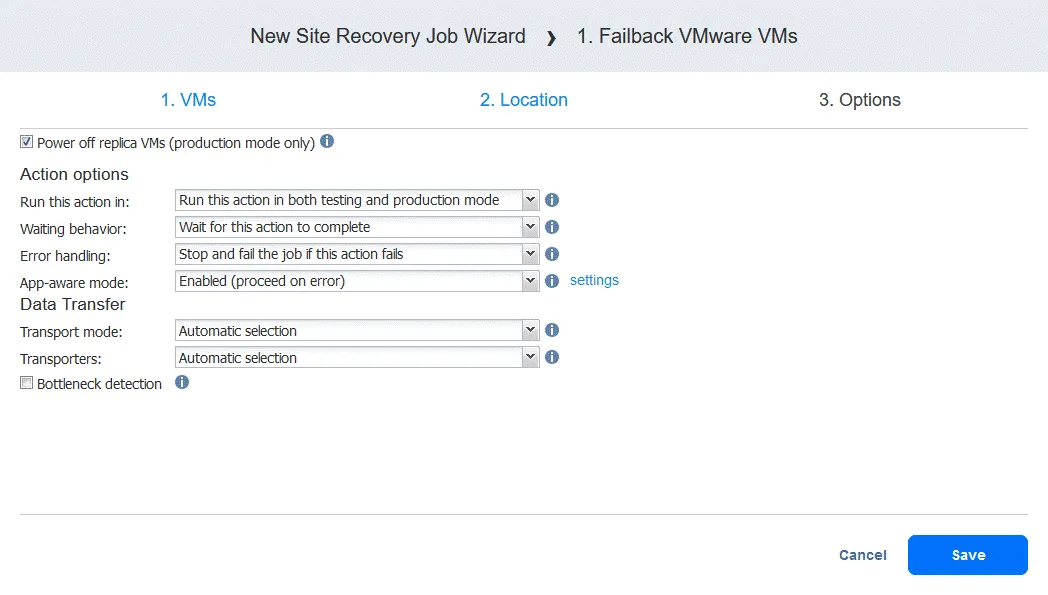Open the Bottleneck detection info tooltip

pos(181,382)
